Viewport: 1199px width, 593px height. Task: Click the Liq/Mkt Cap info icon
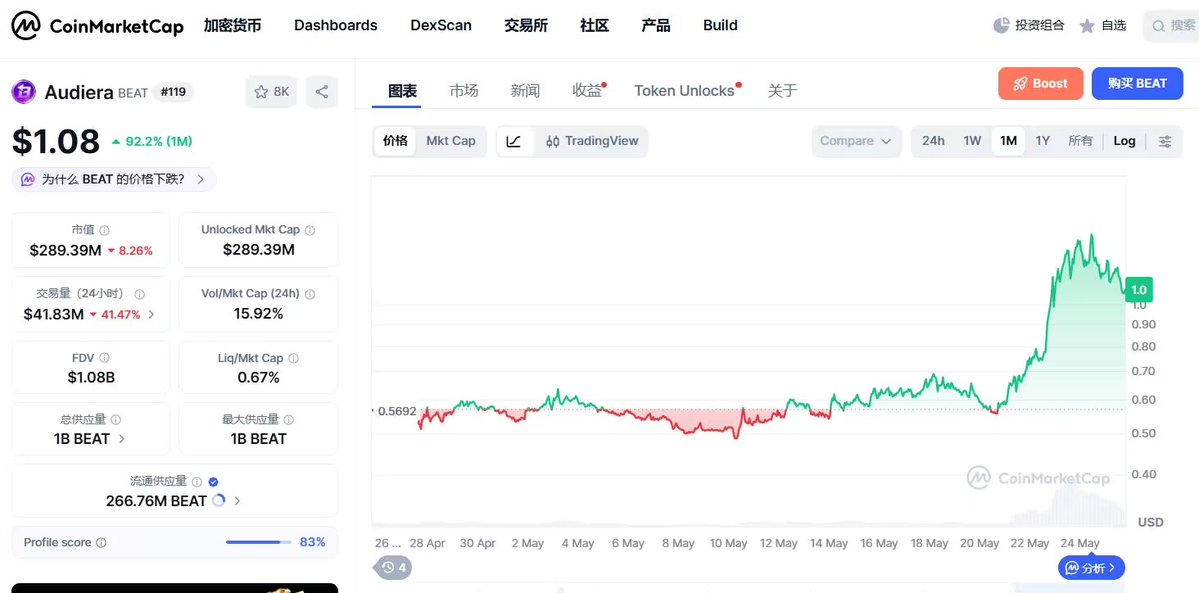click(x=294, y=358)
